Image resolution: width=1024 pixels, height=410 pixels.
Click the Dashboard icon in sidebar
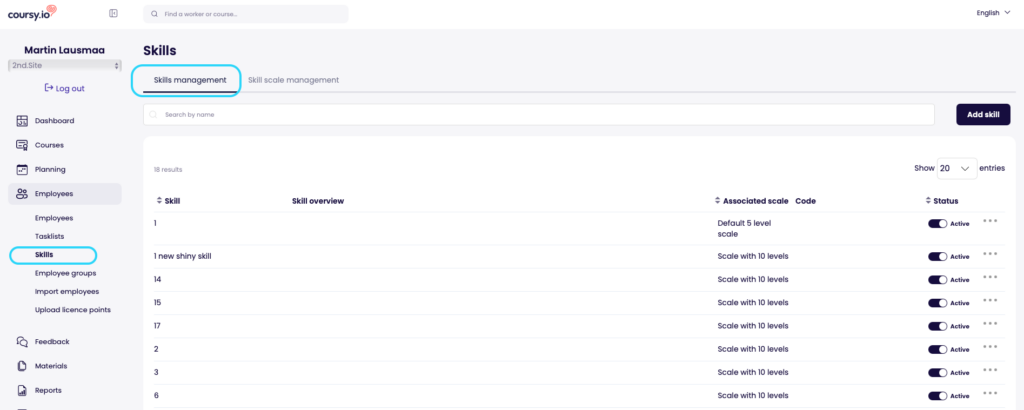22,121
